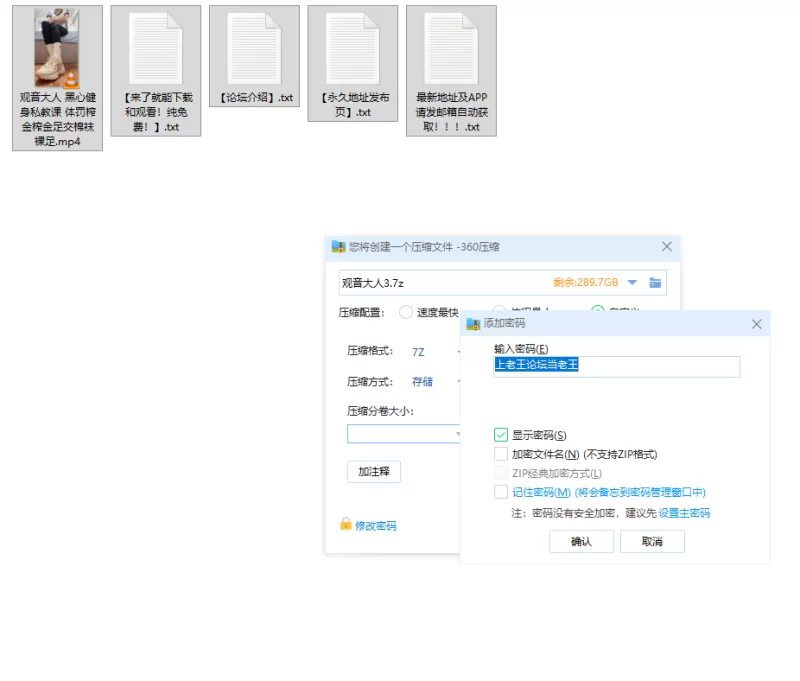Select the 永久地址发布页 txt file
The image size is (800, 681).
(x=353, y=64)
